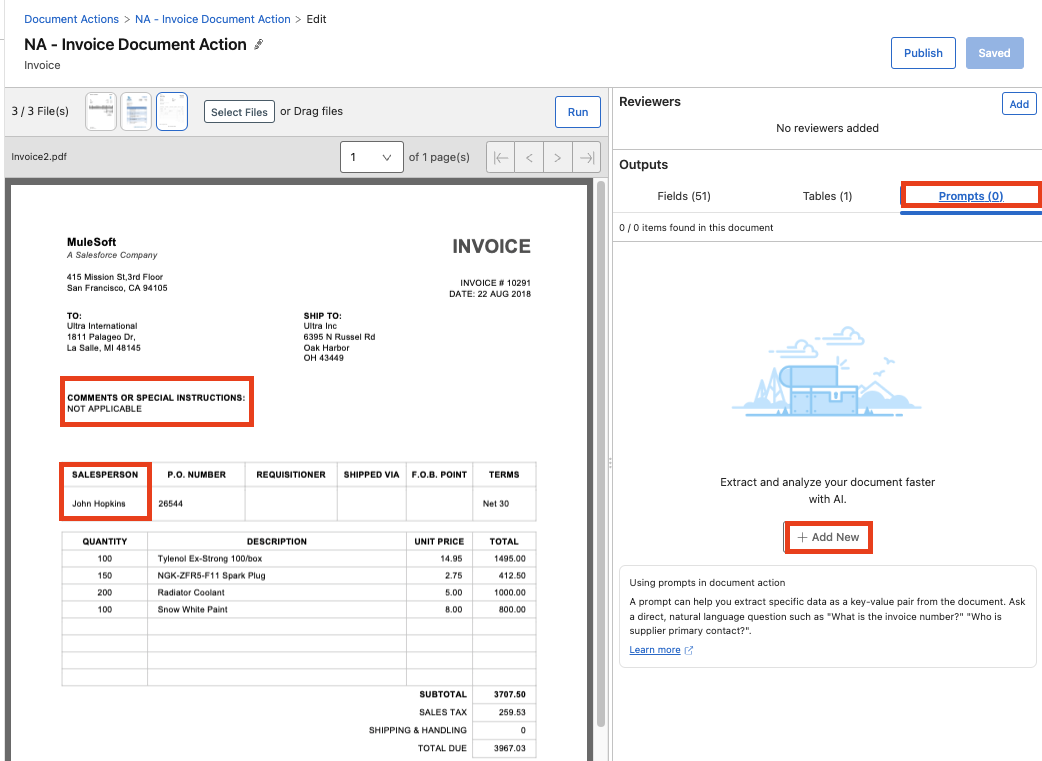Jump to the last document page
The image size is (1042, 761).
[586, 158]
